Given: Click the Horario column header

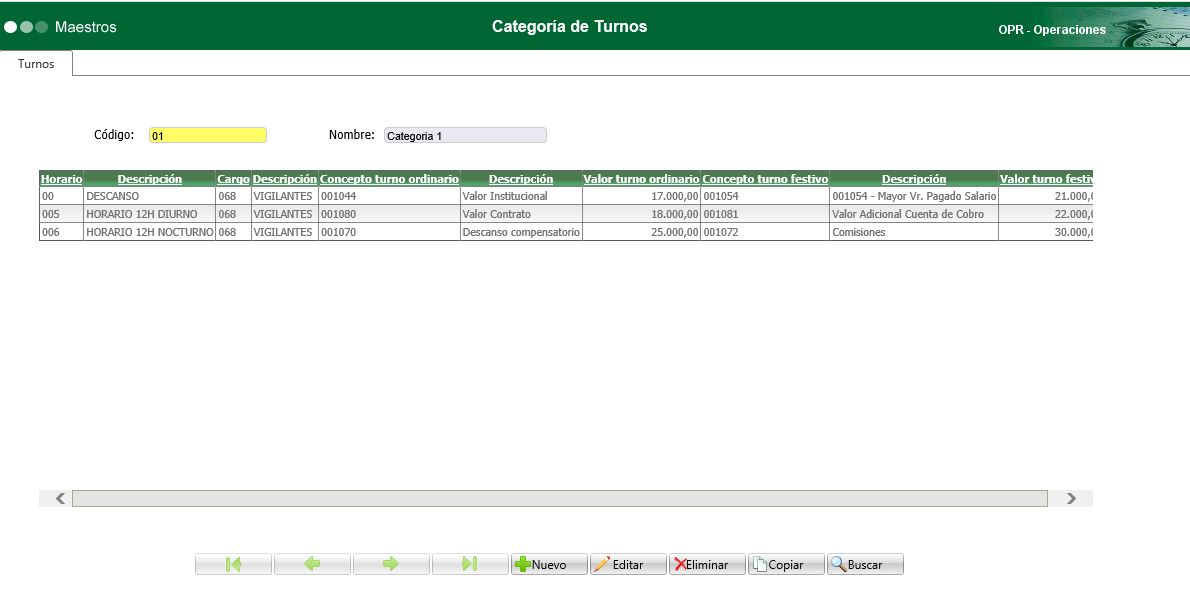Looking at the screenshot, I should coord(60,179).
